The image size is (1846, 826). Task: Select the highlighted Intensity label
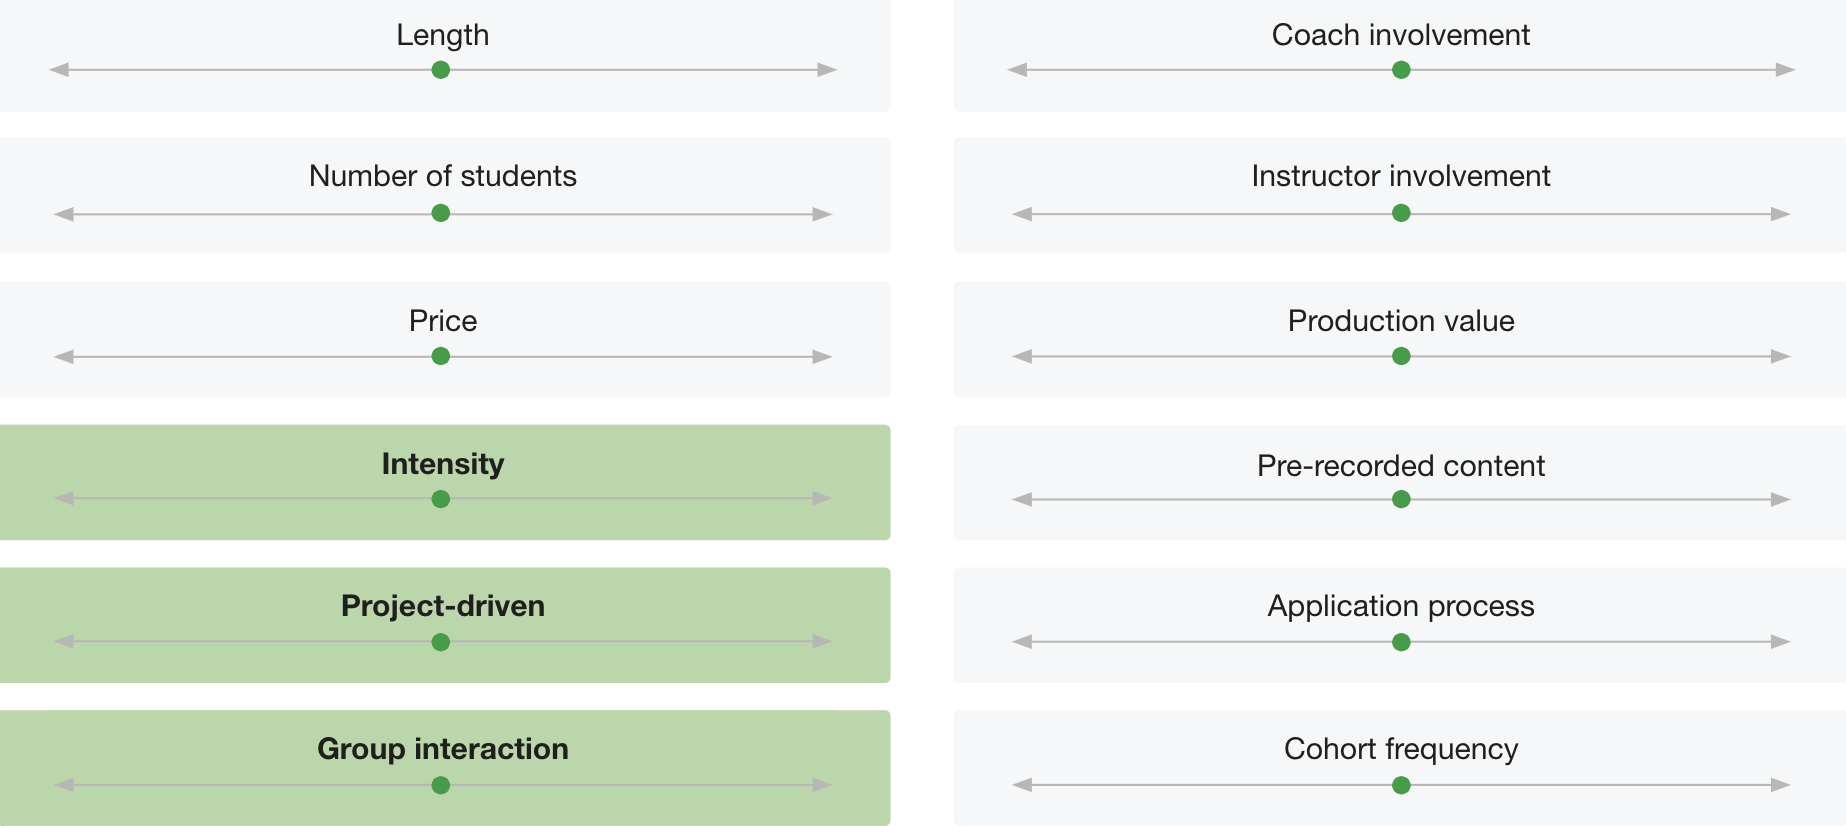pos(442,464)
